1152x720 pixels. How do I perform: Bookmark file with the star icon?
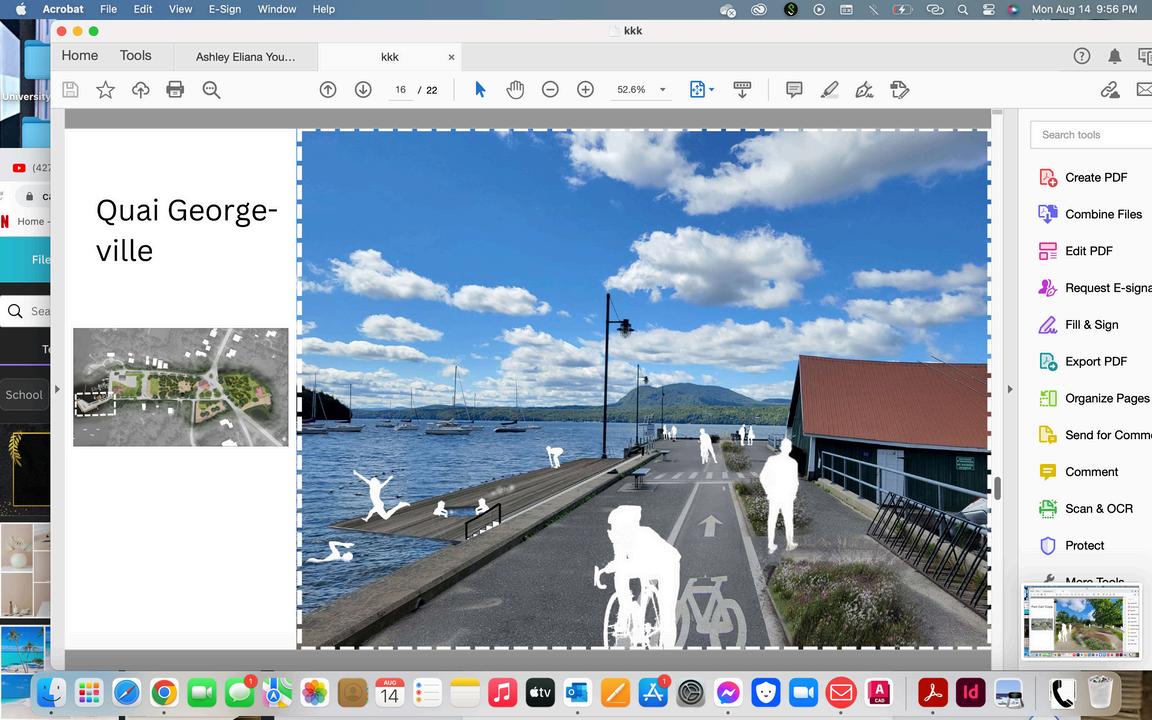point(105,90)
